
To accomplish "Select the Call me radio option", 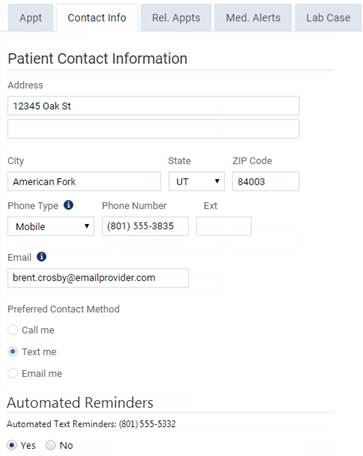I will click(x=13, y=330).
